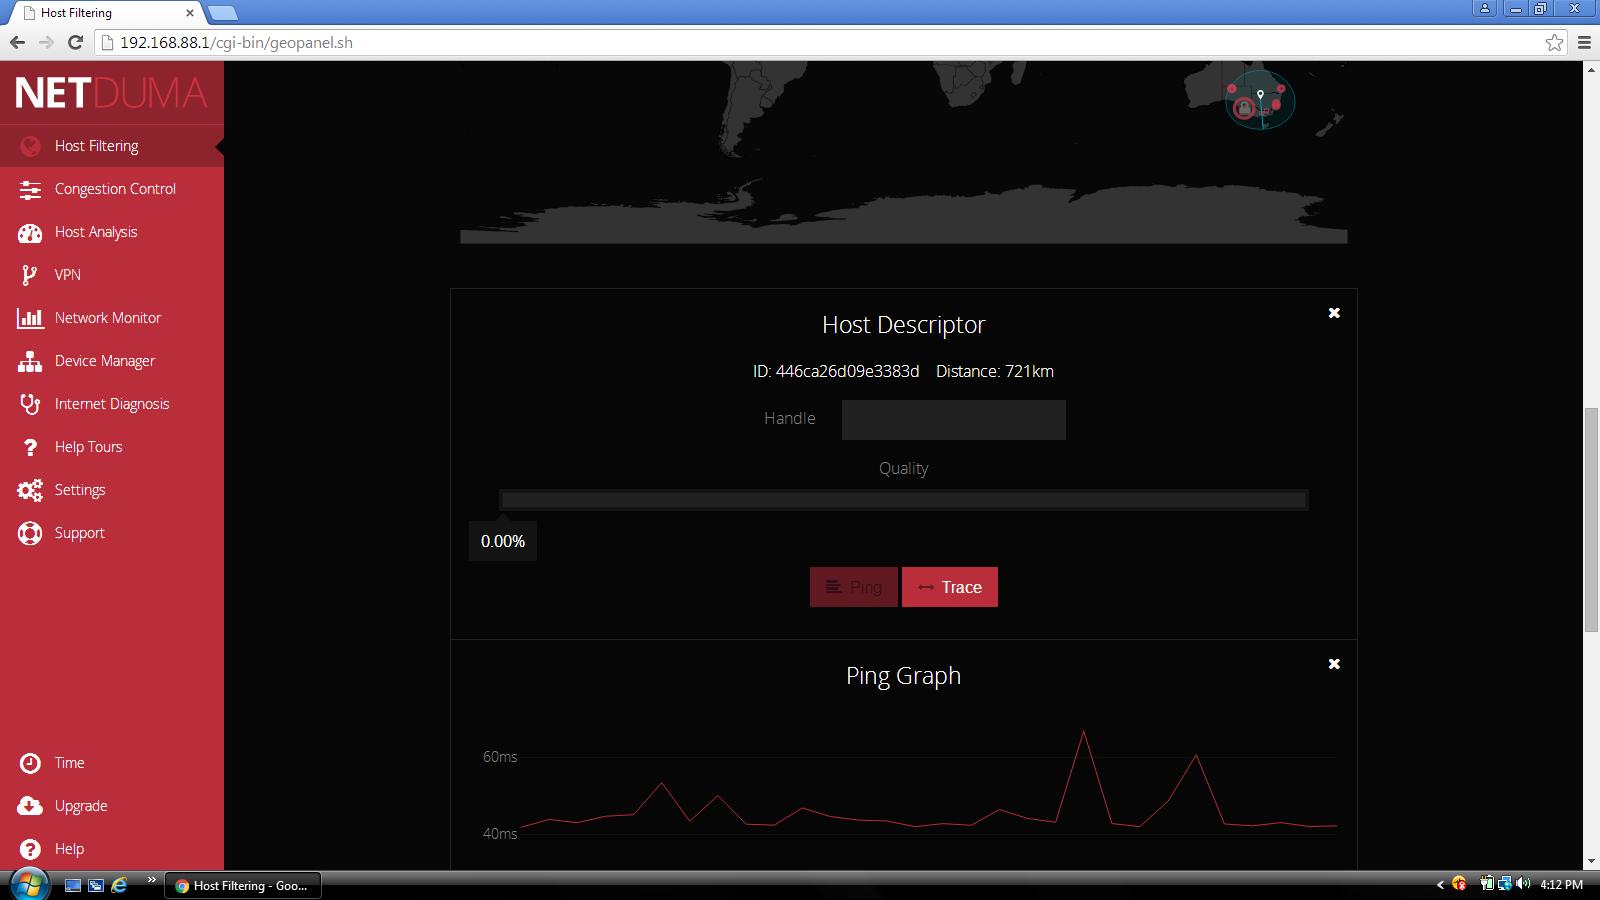Click the Time clock icon

pyautogui.click(x=30, y=763)
